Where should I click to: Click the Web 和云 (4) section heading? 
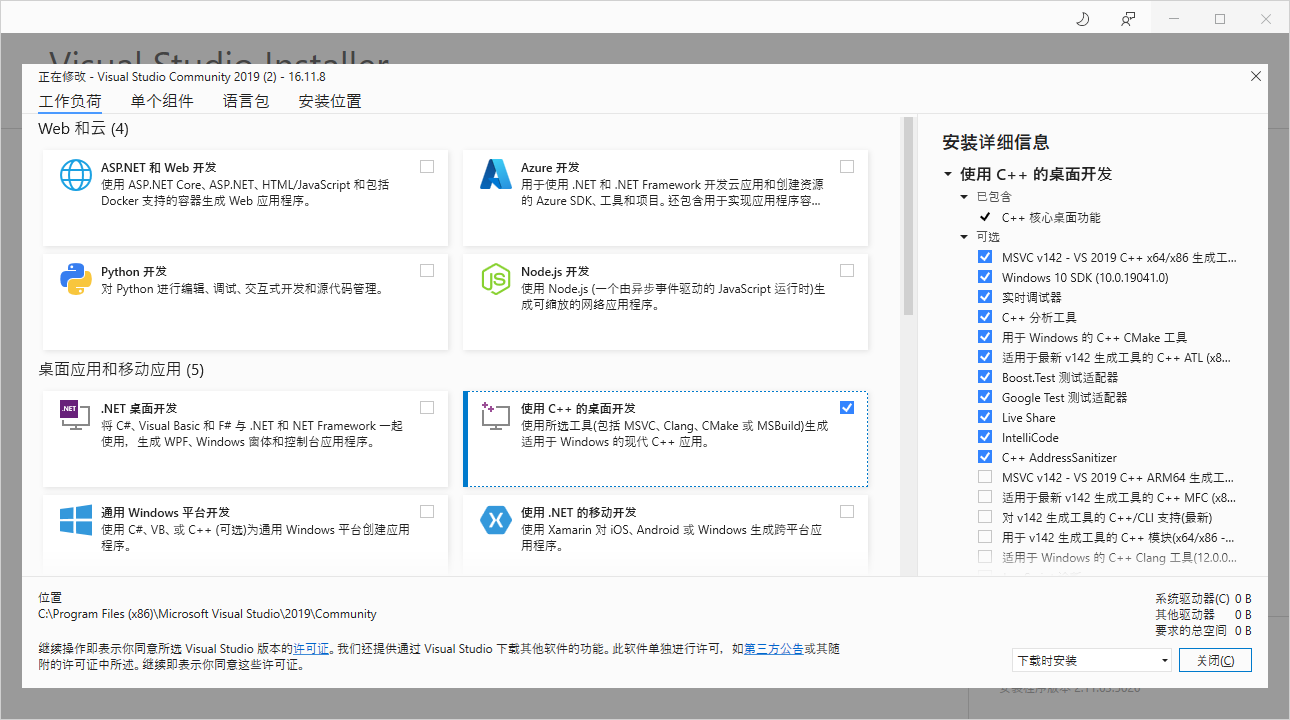(83, 129)
